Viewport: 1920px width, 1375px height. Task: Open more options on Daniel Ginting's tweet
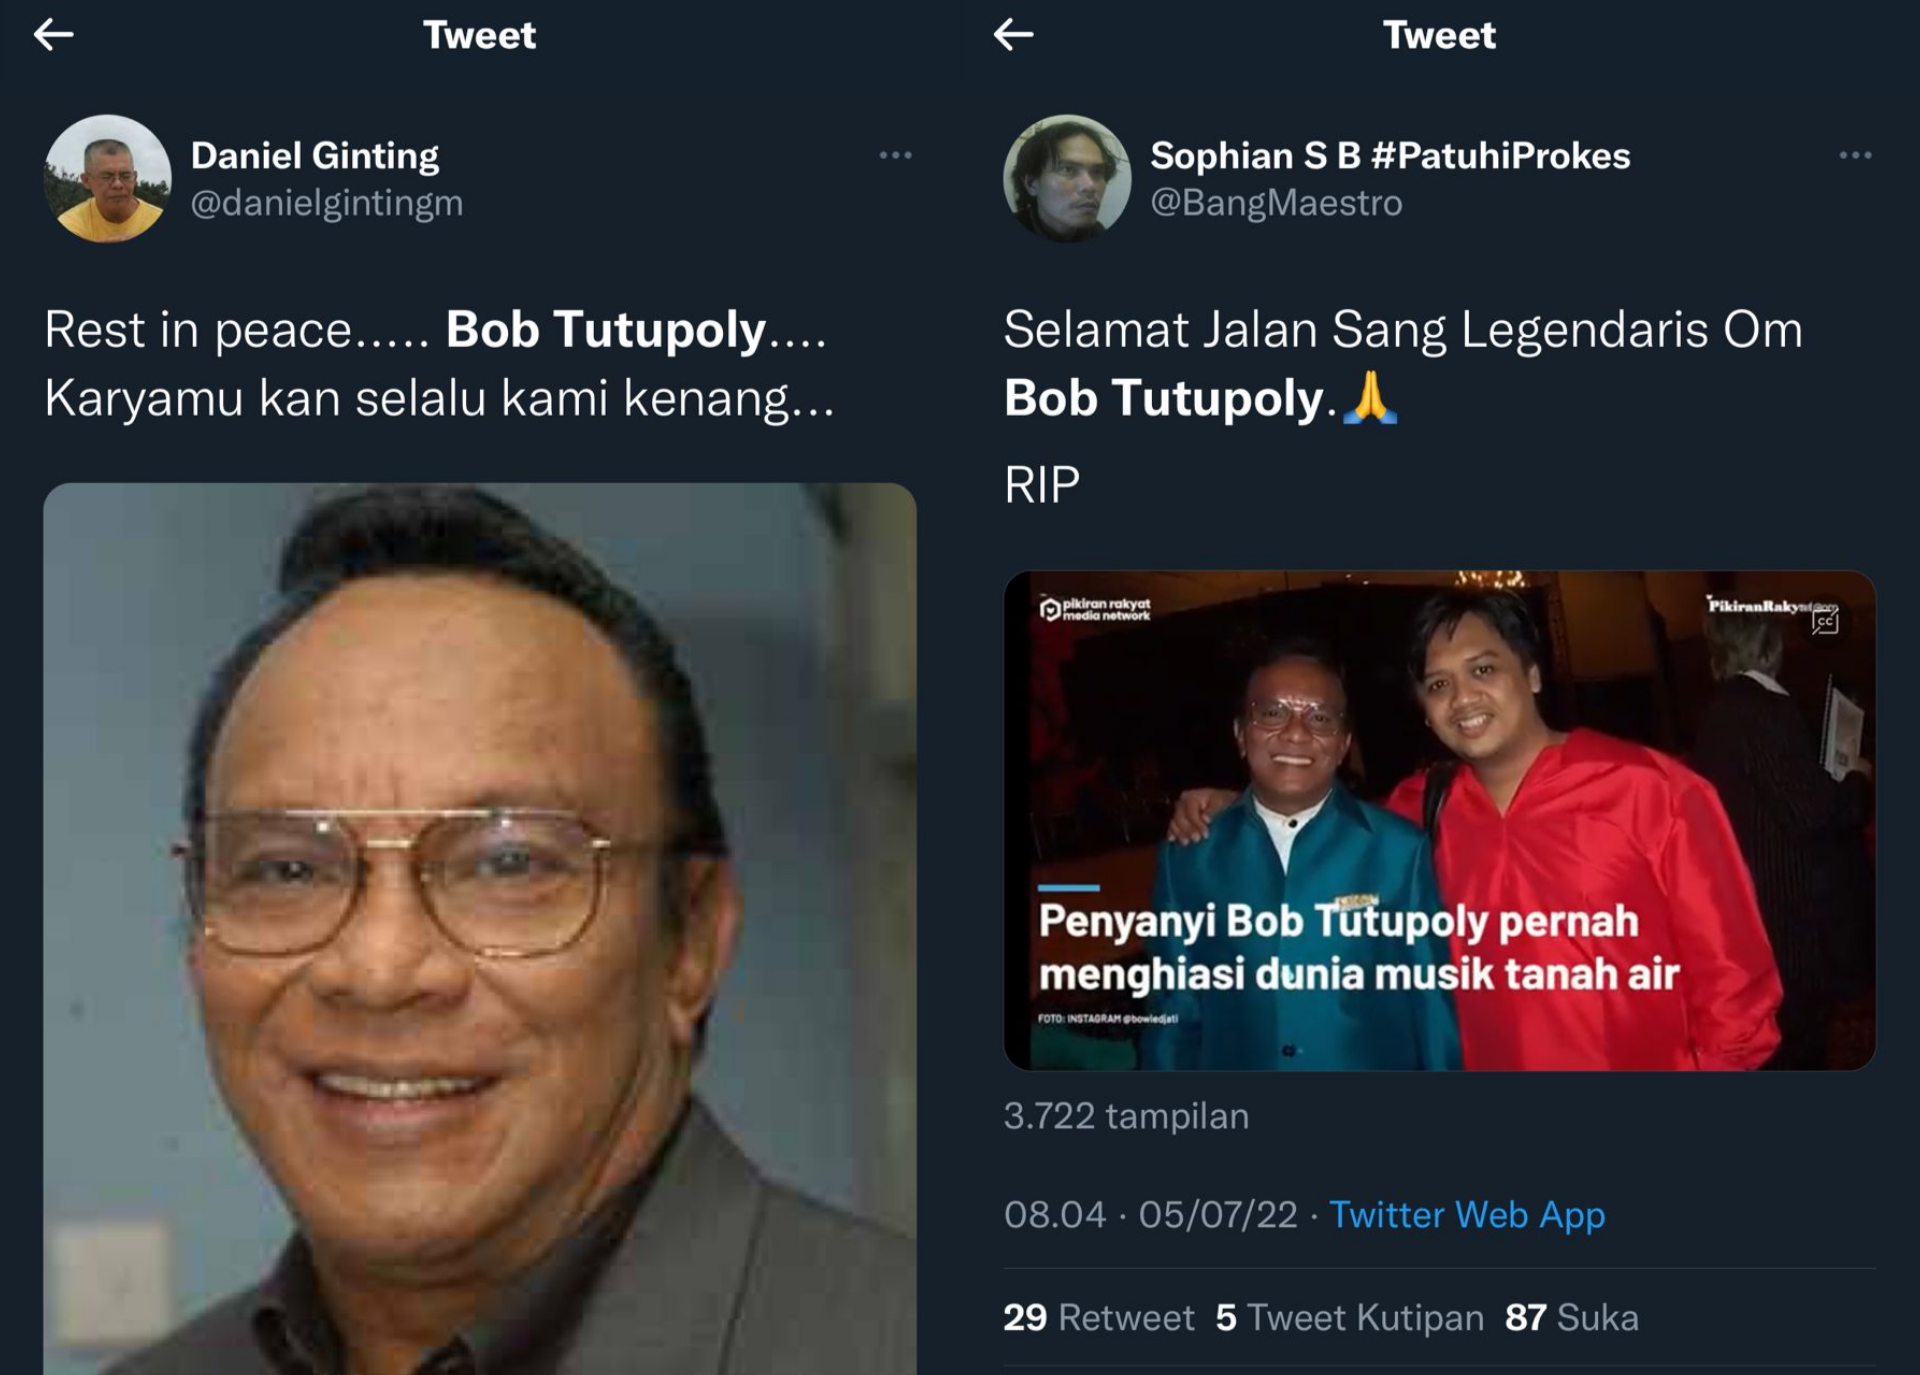895,155
